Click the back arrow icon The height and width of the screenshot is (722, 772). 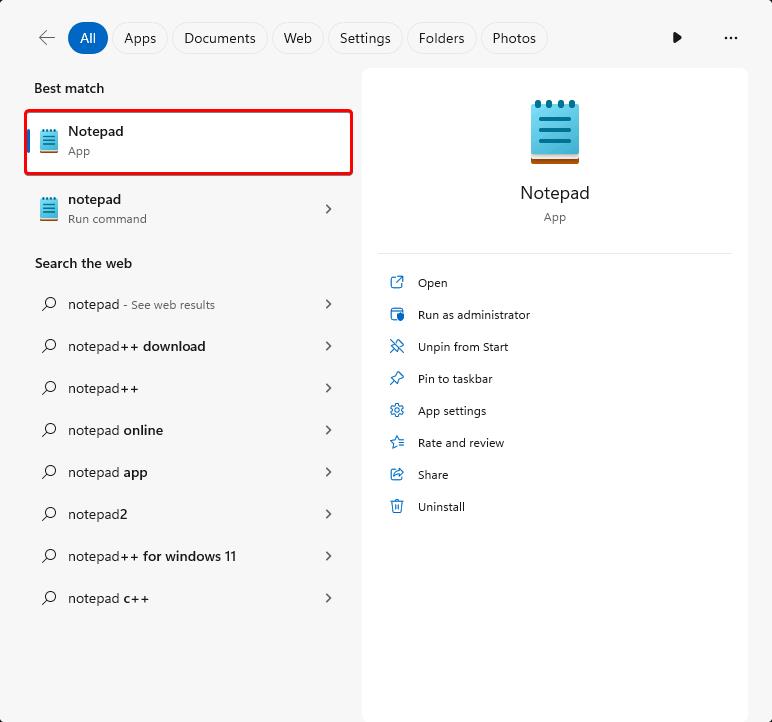(47, 38)
